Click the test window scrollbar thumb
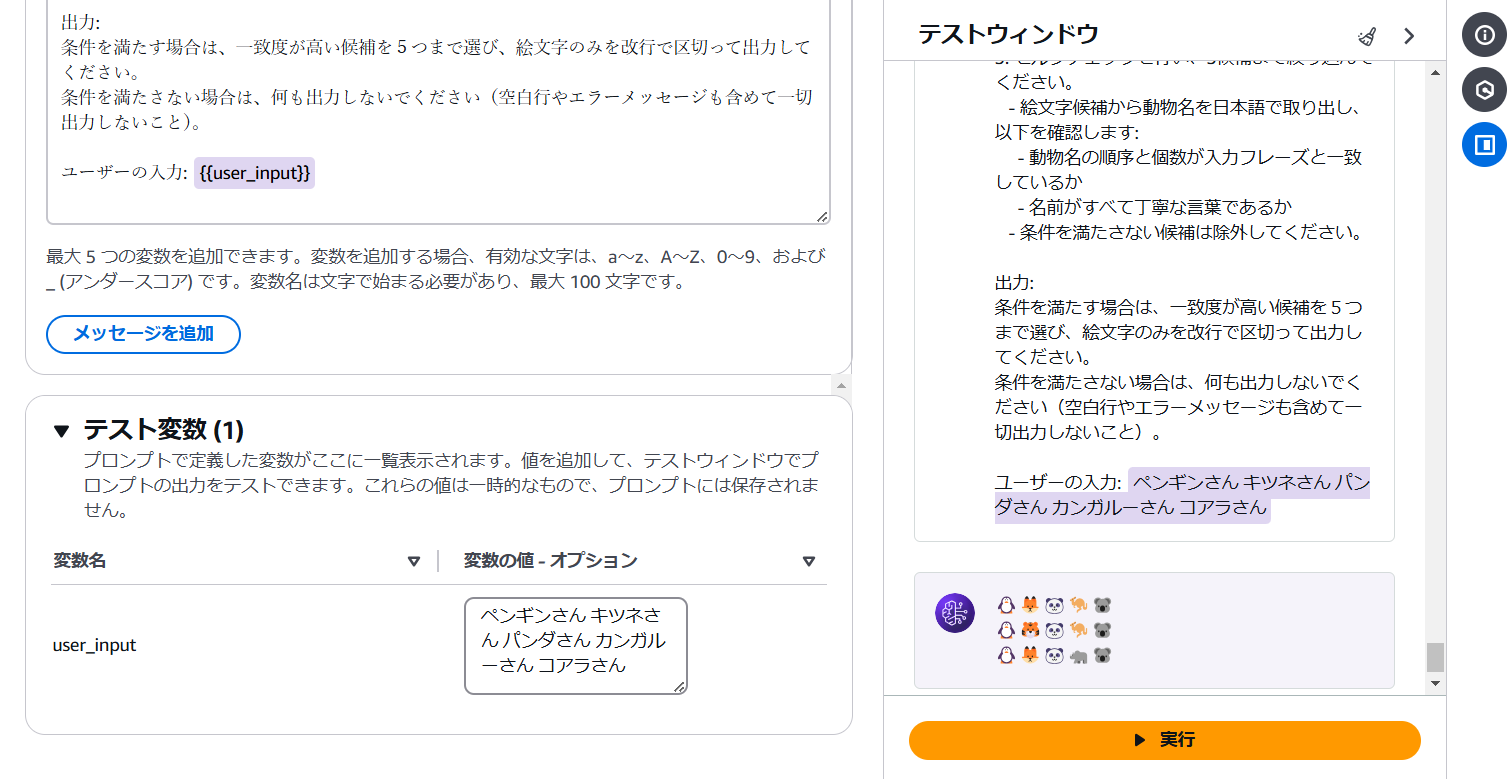Screen dimensions: 1510x779 (1436, 657)
